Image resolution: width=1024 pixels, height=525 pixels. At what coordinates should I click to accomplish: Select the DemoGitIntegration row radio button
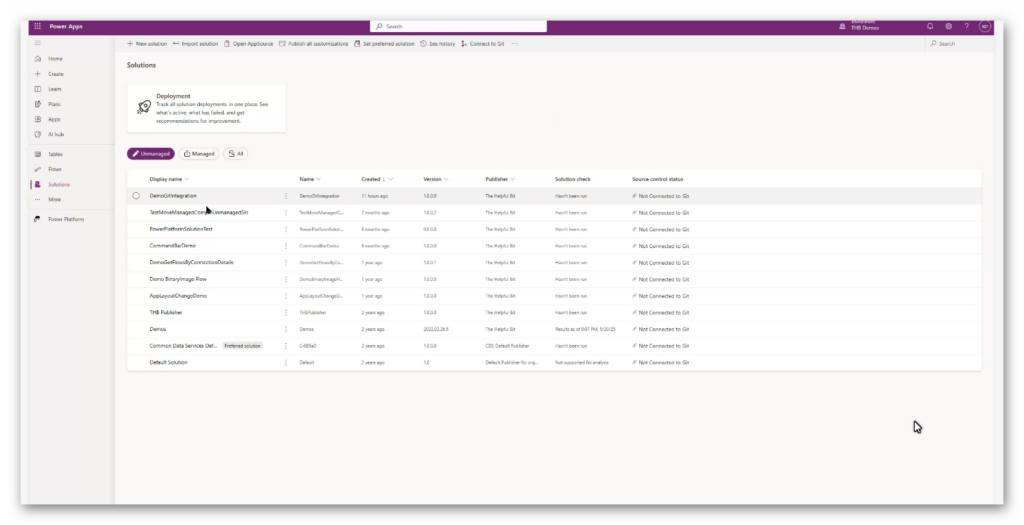pos(136,196)
